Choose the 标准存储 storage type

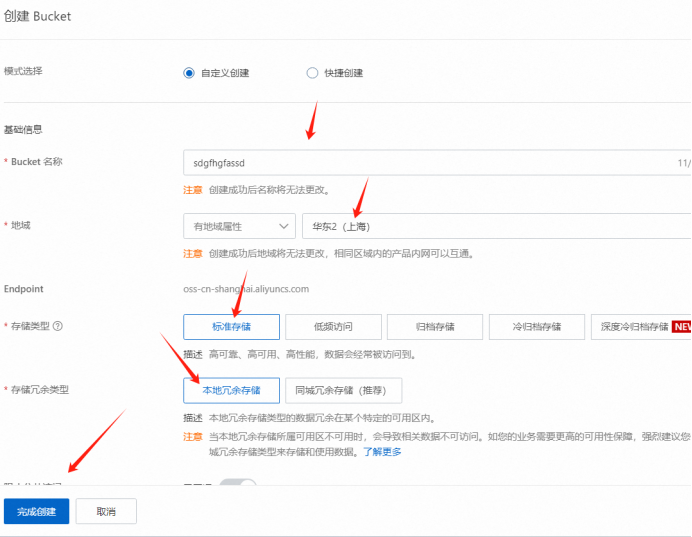[231, 327]
